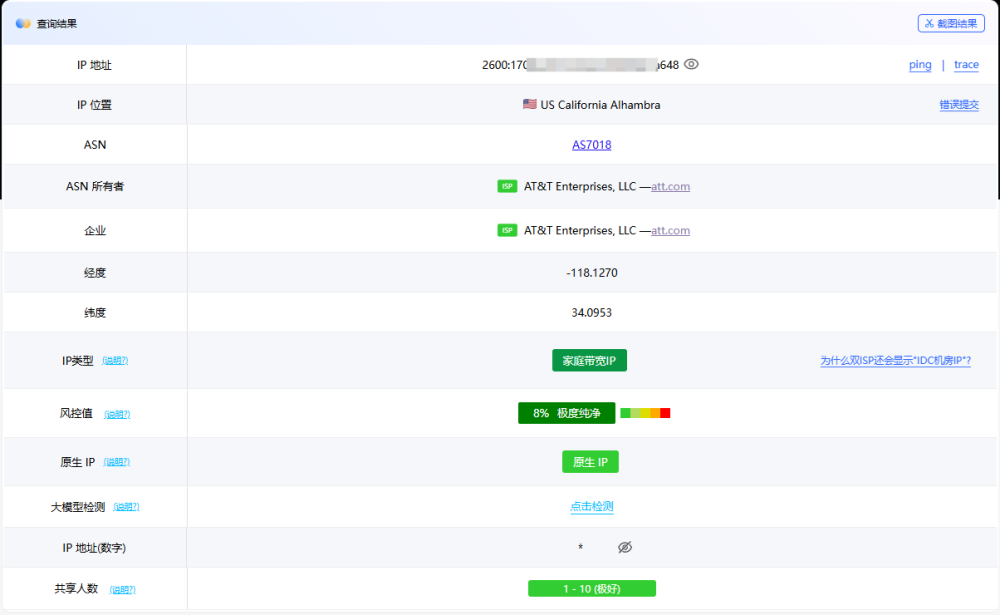The height and width of the screenshot is (615, 1000).
Task: Open 说明 help link next to 原生 IP
Action: [117, 462]
